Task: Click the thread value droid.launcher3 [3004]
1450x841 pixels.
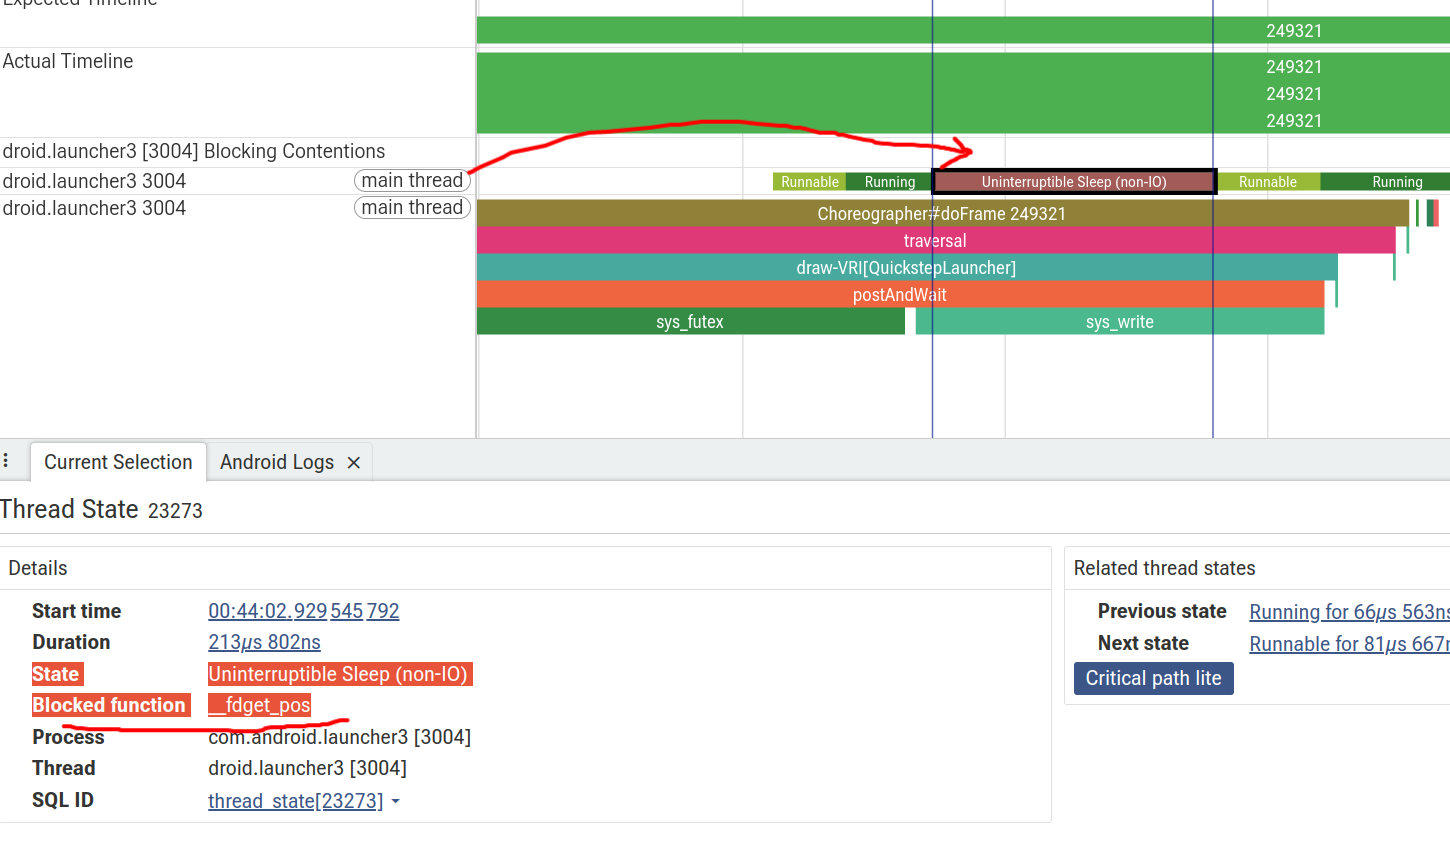Action: click(x=307, y=768)
